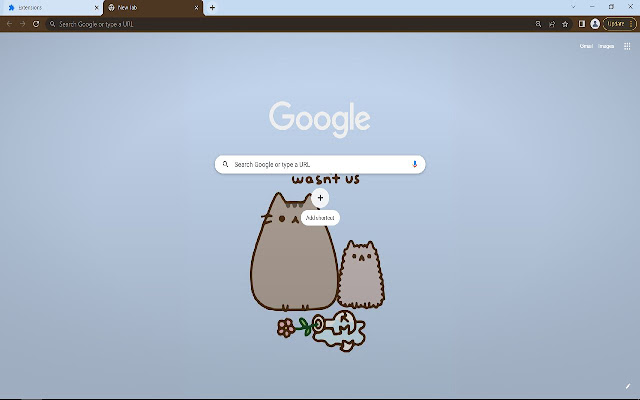Click the Google logo

coord(320,119)
